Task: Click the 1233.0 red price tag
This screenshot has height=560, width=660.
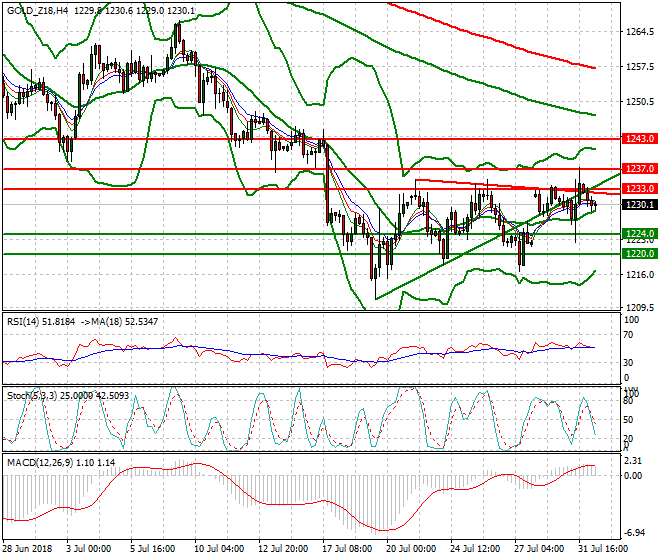Action: 639,189
